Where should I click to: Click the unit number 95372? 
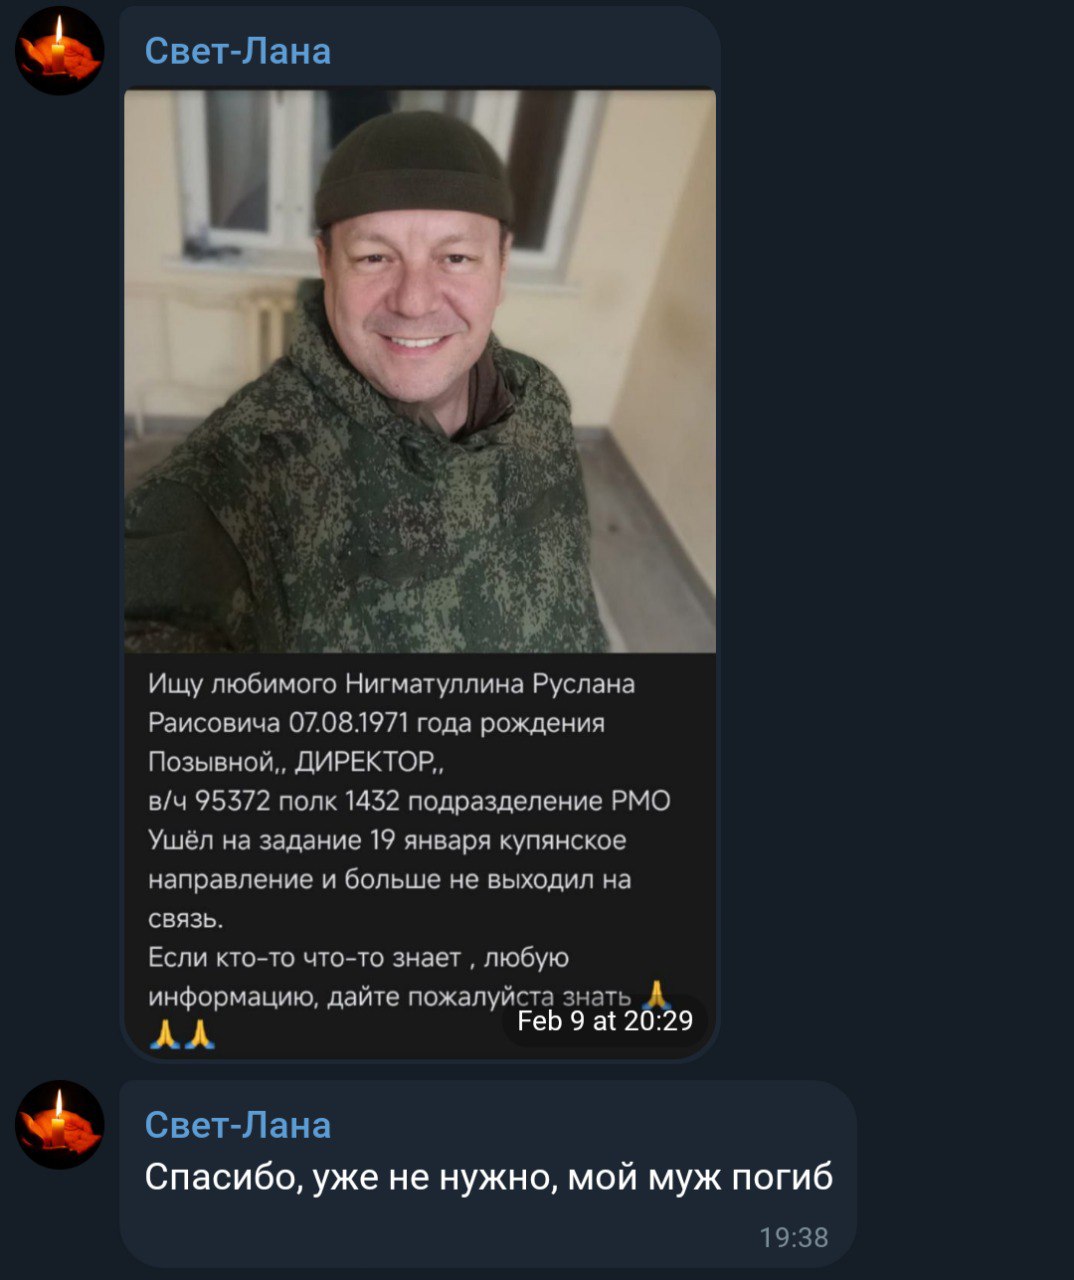232,801
